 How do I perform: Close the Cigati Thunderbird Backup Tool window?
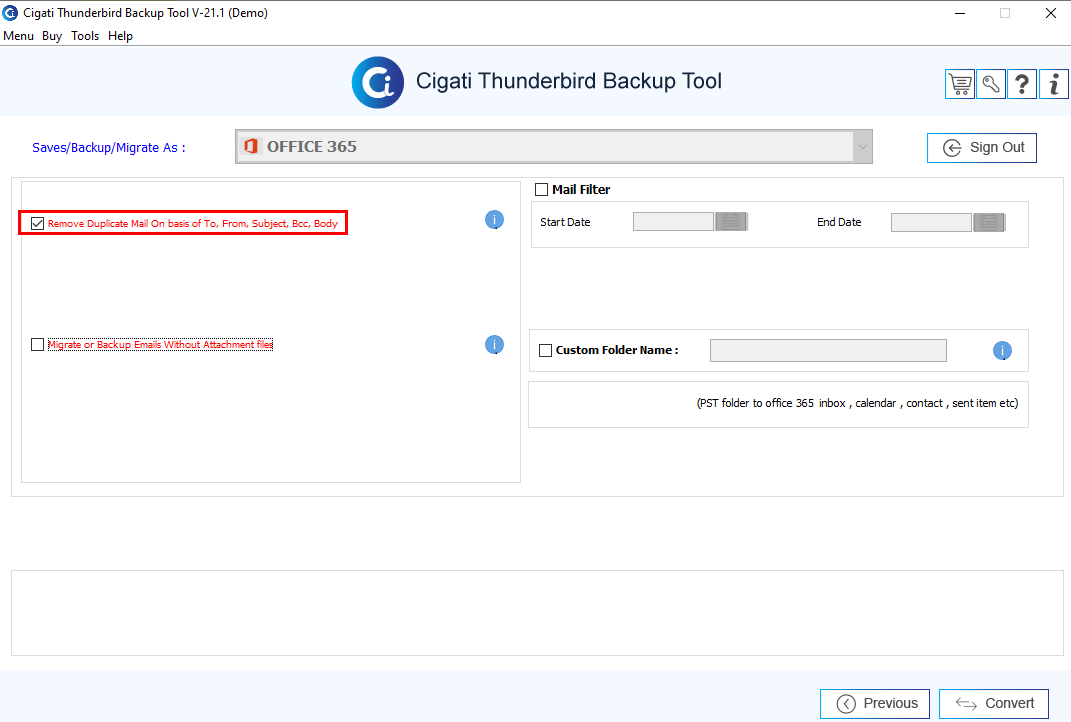pyautogui.click(x=1051, y=13)
